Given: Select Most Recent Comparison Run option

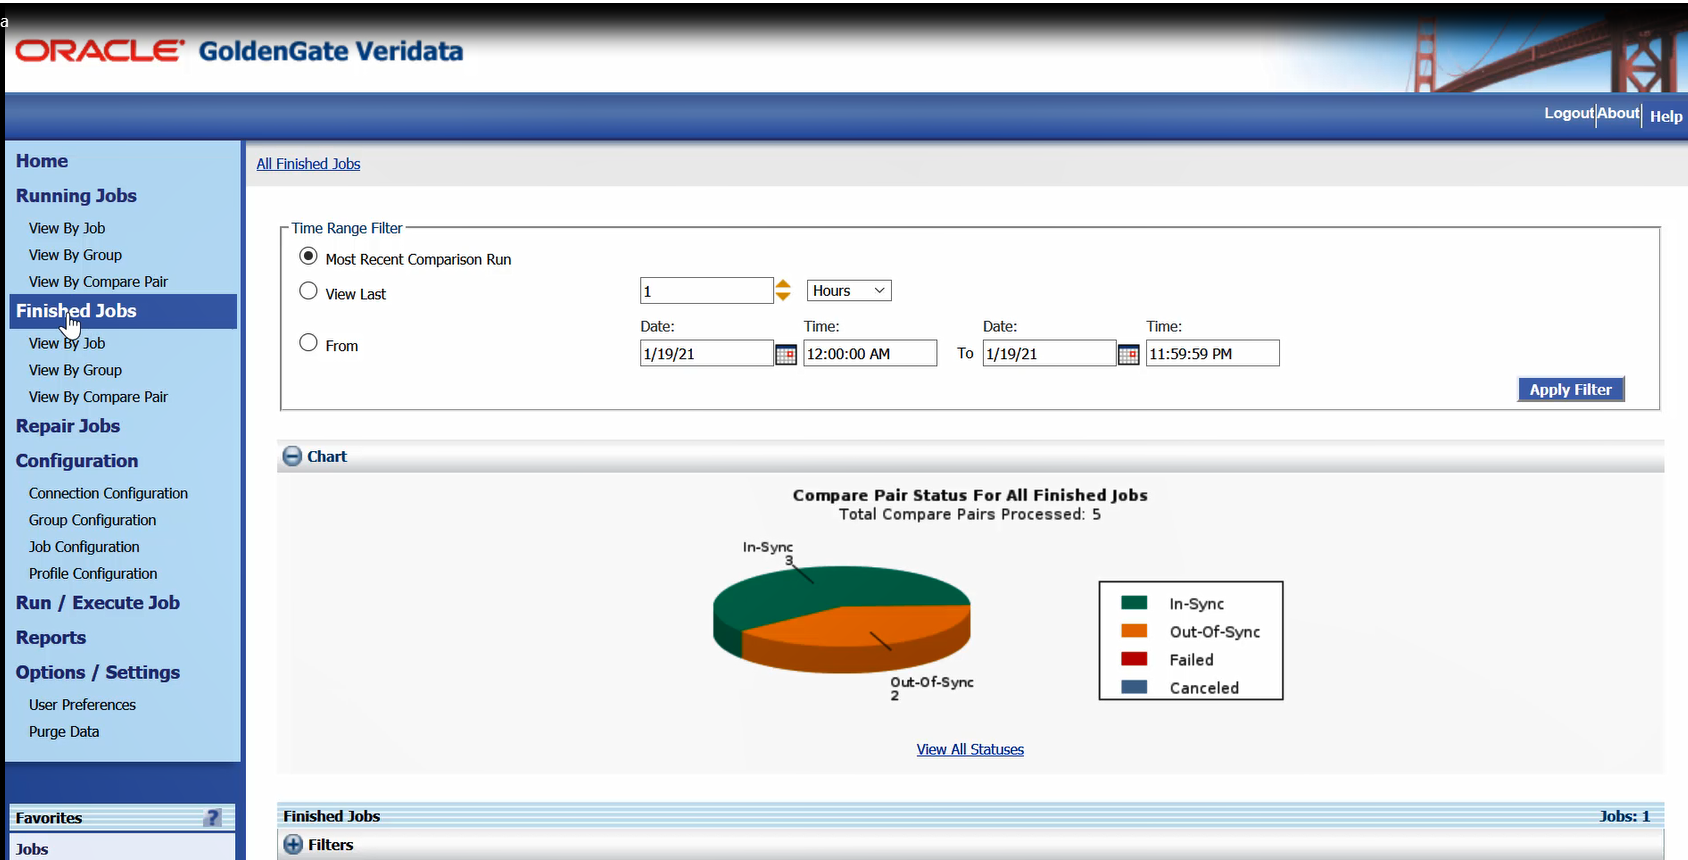Looking at the screenshot, I should 308,256.
